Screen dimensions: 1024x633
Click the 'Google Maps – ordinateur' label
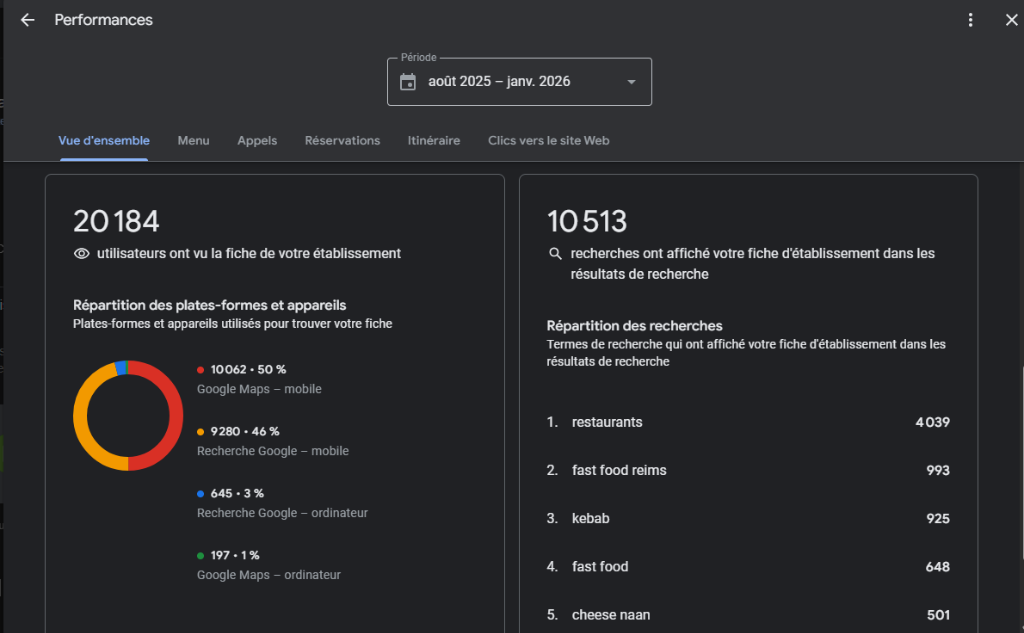pos(269,576)
